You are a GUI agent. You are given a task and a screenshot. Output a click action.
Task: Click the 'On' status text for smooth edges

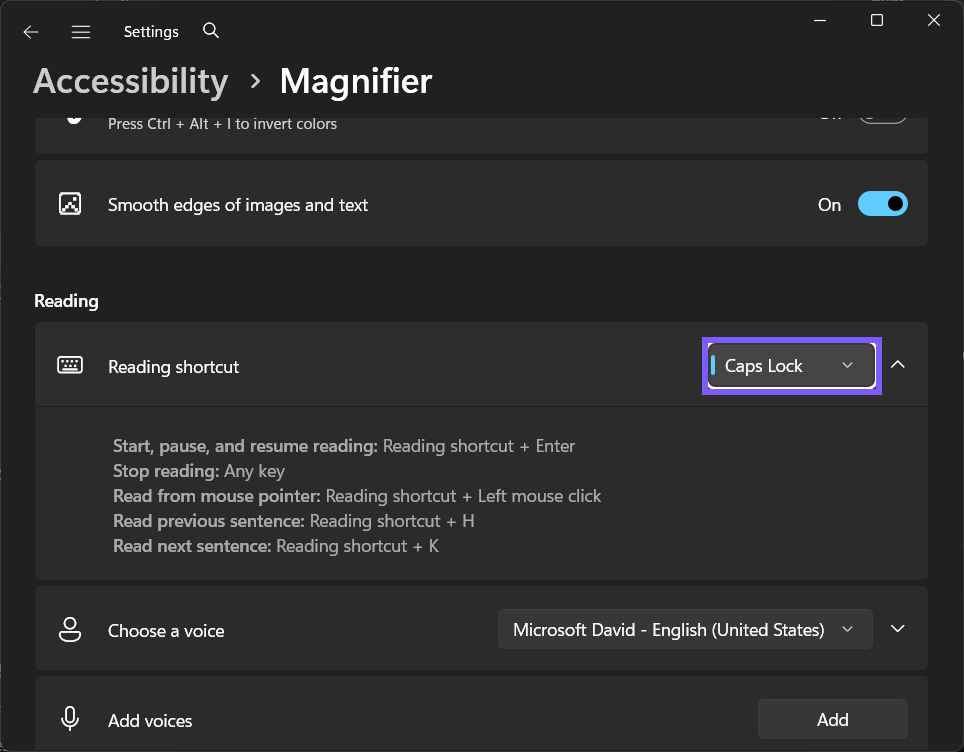pyautogui.click(x=829, y=205)
